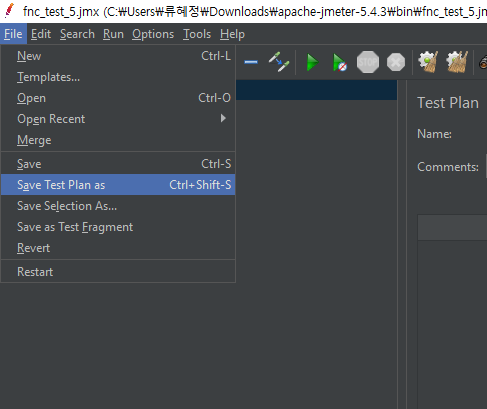
Task: Click Revert in the File menu
Action: click(x=118, y=248)
